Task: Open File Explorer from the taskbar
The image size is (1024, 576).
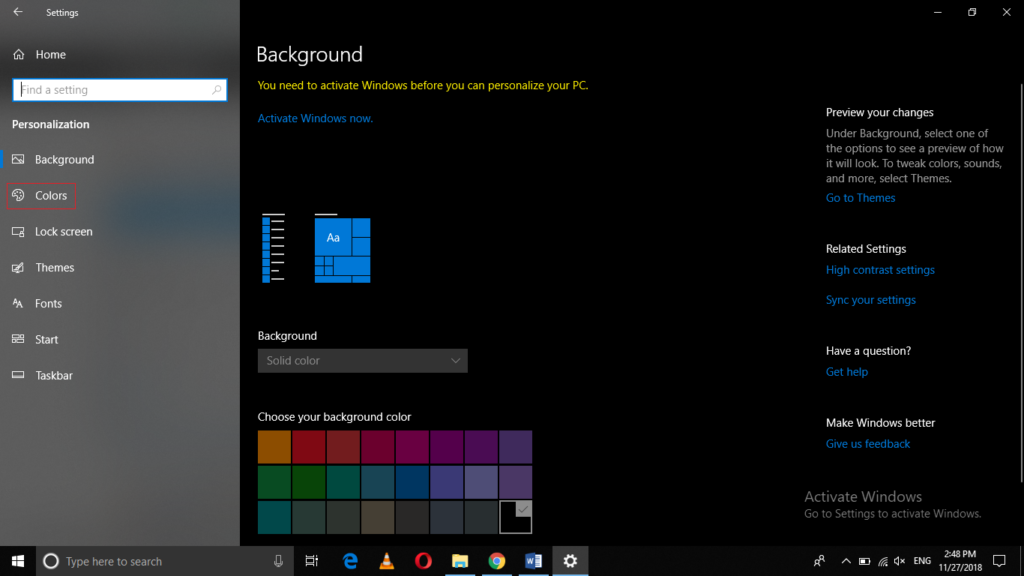Action: 460,561
